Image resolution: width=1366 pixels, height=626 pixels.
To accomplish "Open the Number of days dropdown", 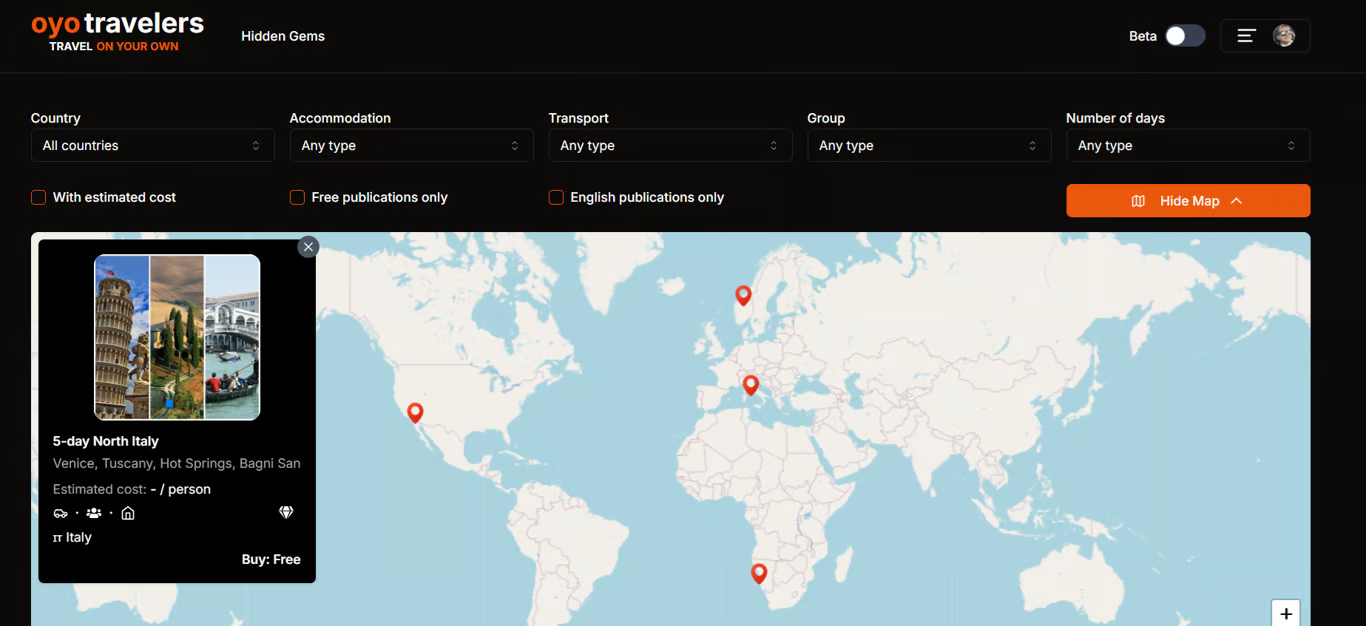I will coord(1187,146).
